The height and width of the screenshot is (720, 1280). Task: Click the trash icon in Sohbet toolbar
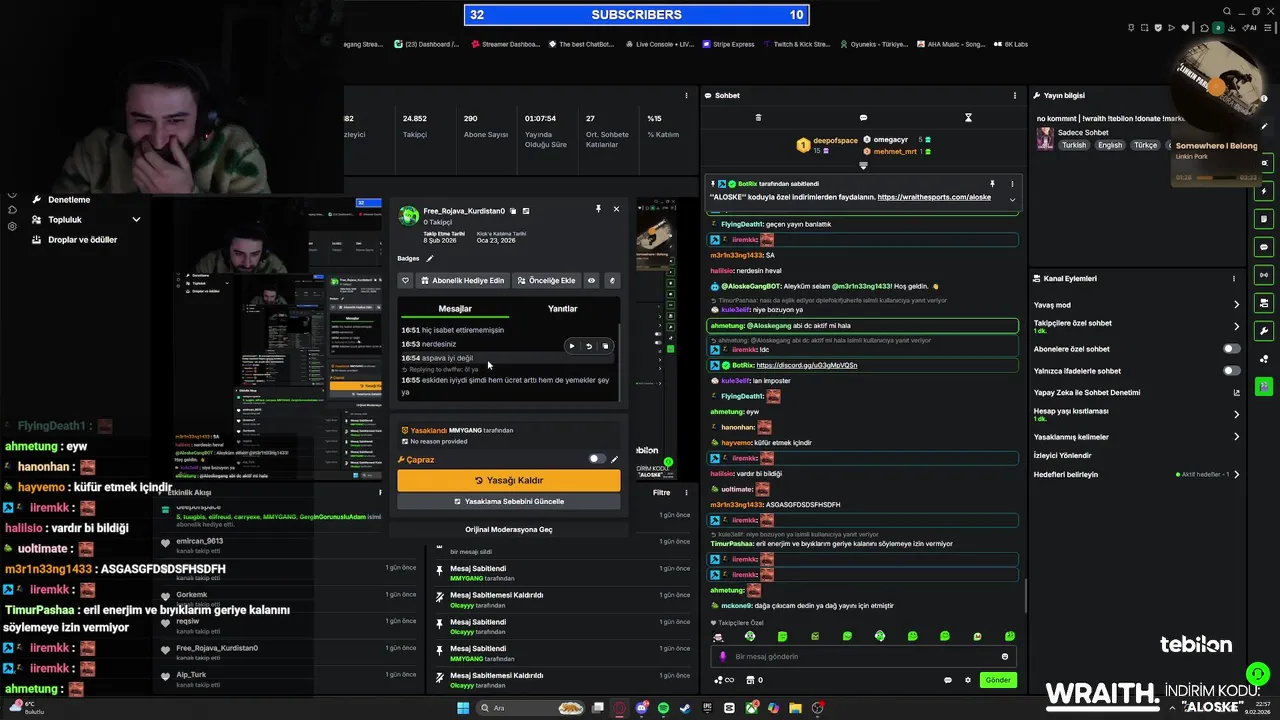[x=758, y=118]
